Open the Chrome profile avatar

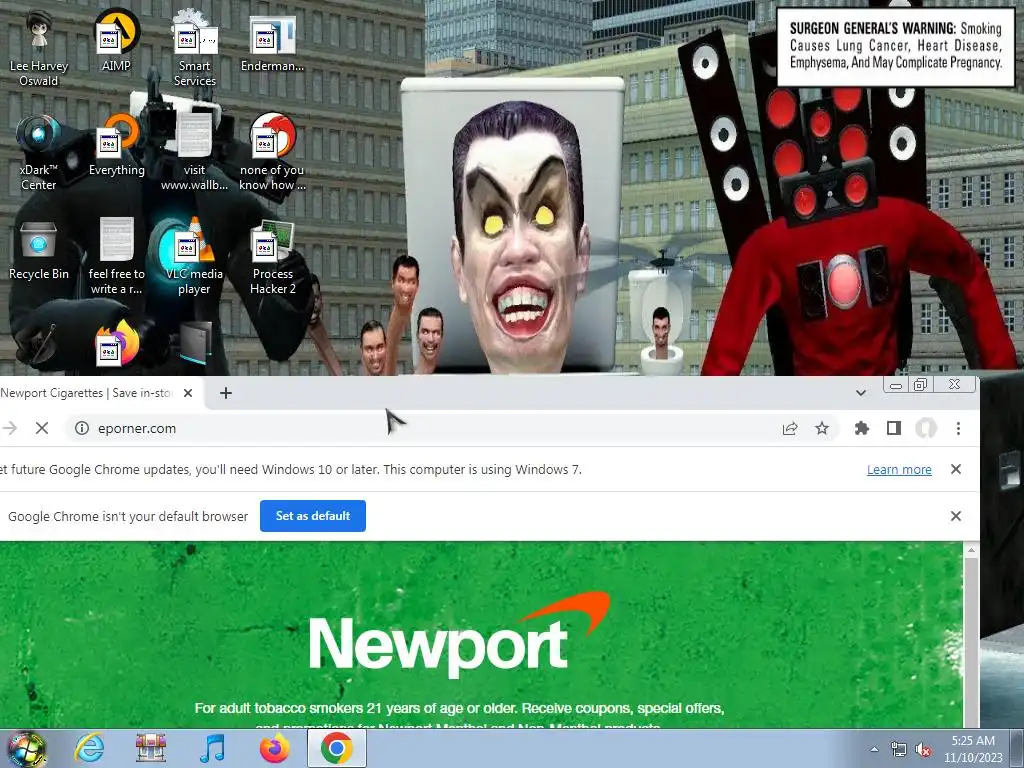click(925, 428)
